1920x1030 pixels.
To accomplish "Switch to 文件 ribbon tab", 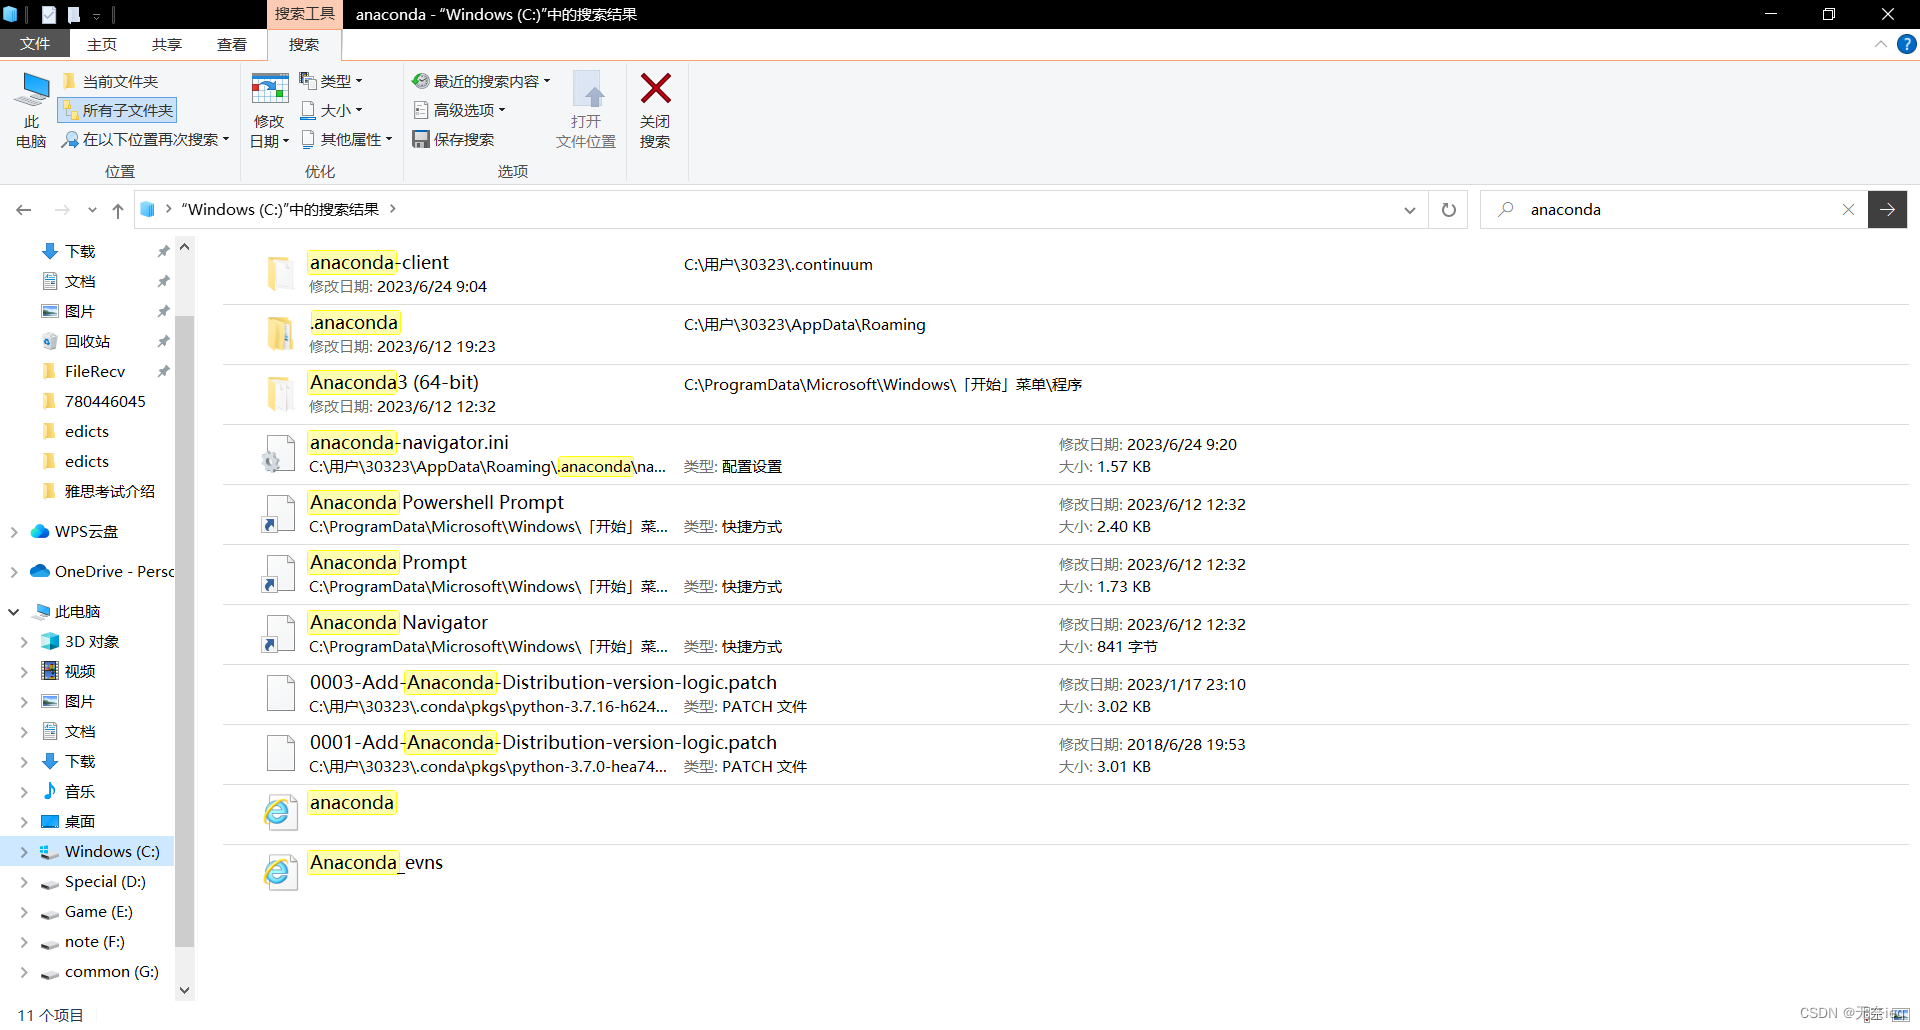I will tap(34, 44).
